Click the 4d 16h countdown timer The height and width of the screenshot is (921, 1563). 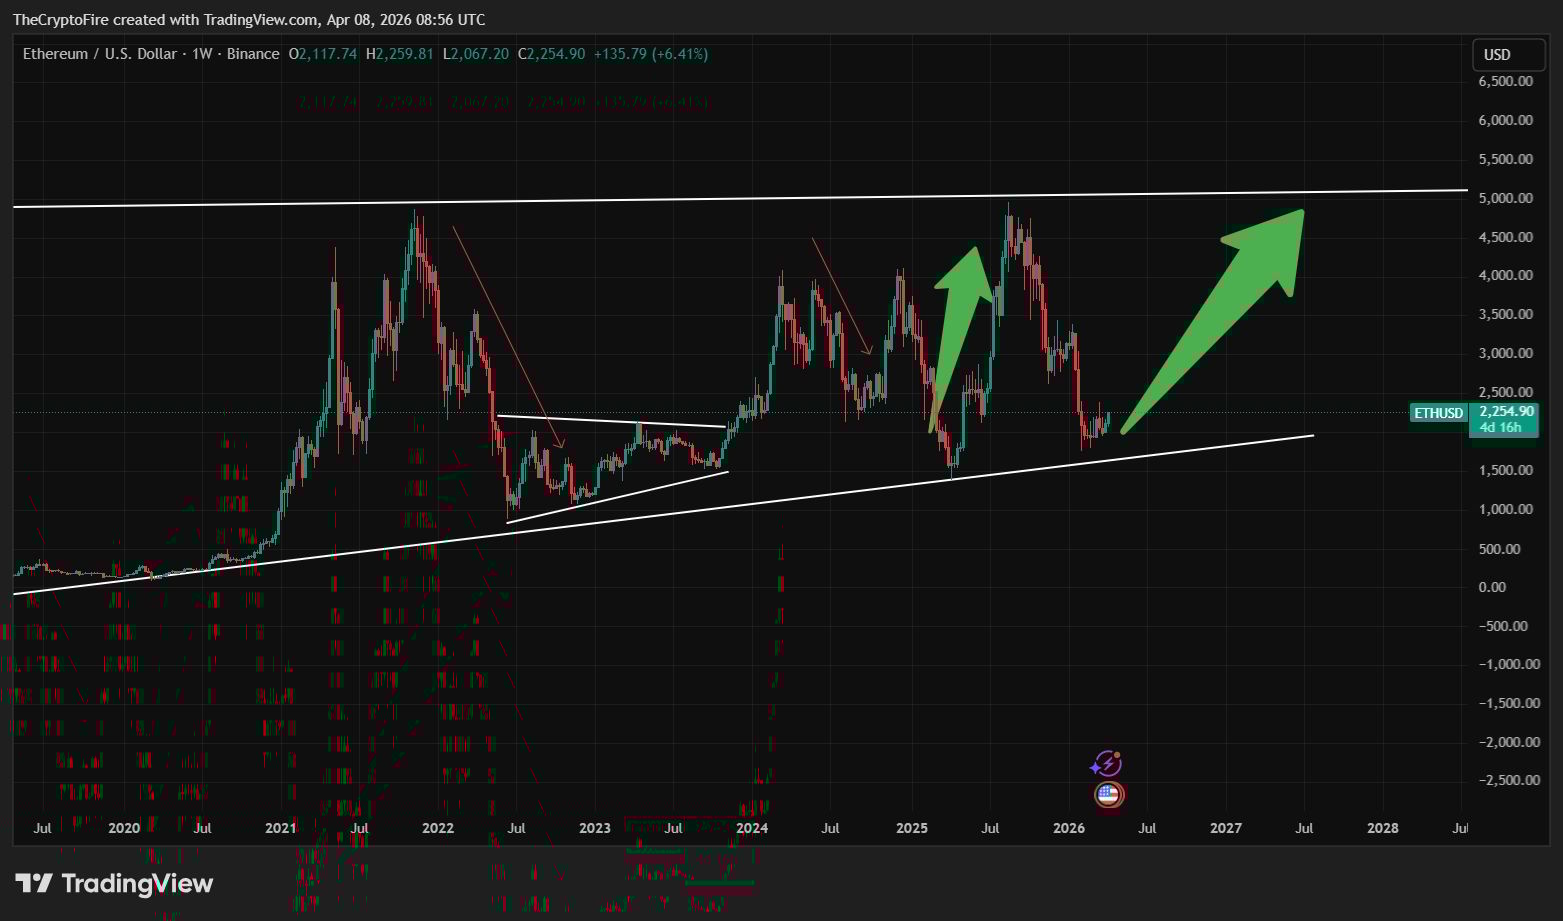click(1503, 426)
